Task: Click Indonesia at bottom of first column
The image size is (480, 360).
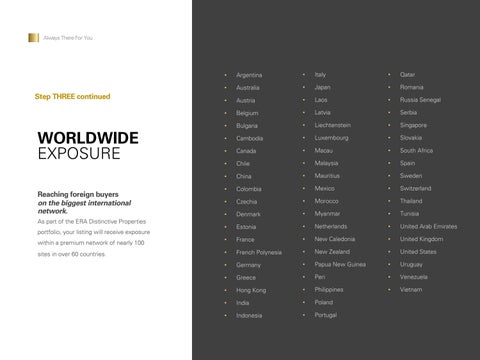Action: (x=249, y=315)
